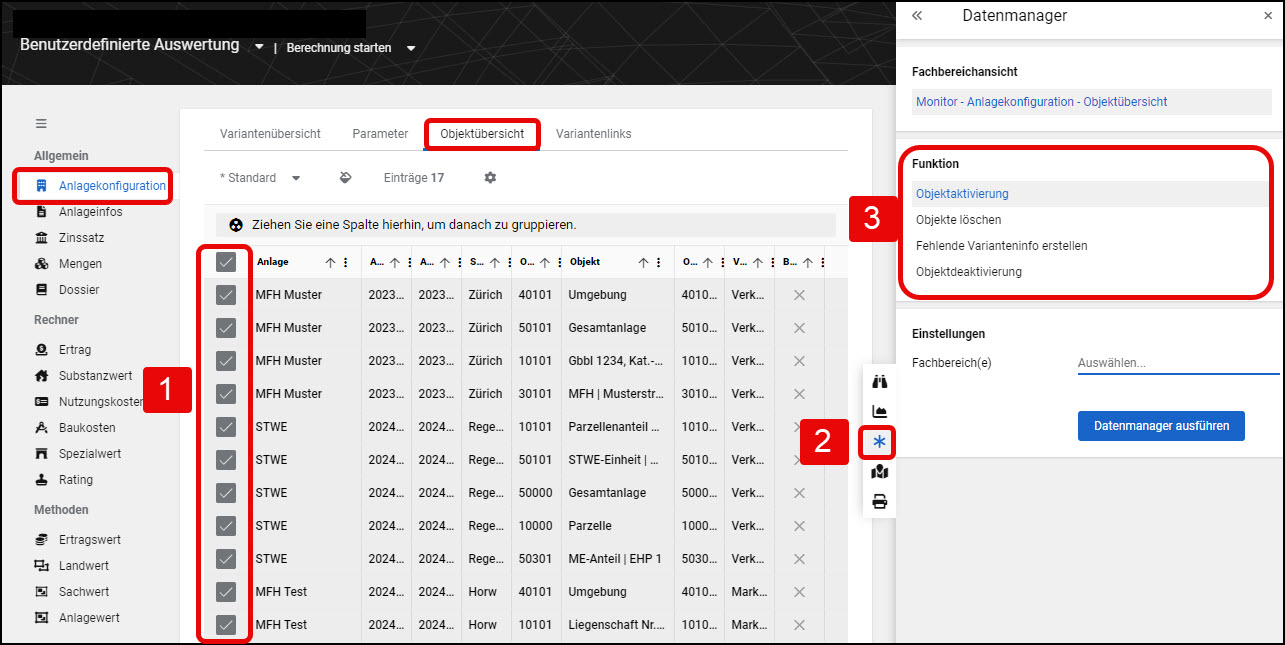1285x645 pixels.
Task: Toggle the select-all header checkbox
Action: coord(226,262)
